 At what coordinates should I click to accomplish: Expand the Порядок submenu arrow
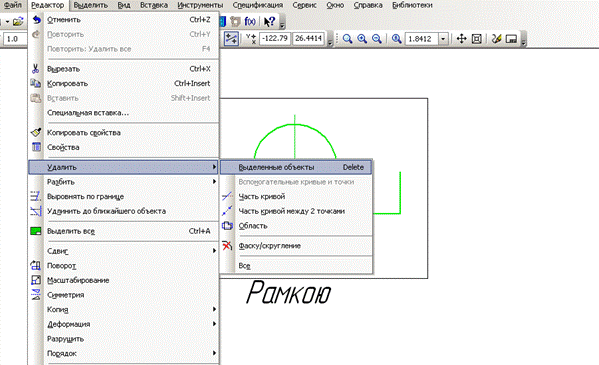pyautogui.click(x=214, y=353)
